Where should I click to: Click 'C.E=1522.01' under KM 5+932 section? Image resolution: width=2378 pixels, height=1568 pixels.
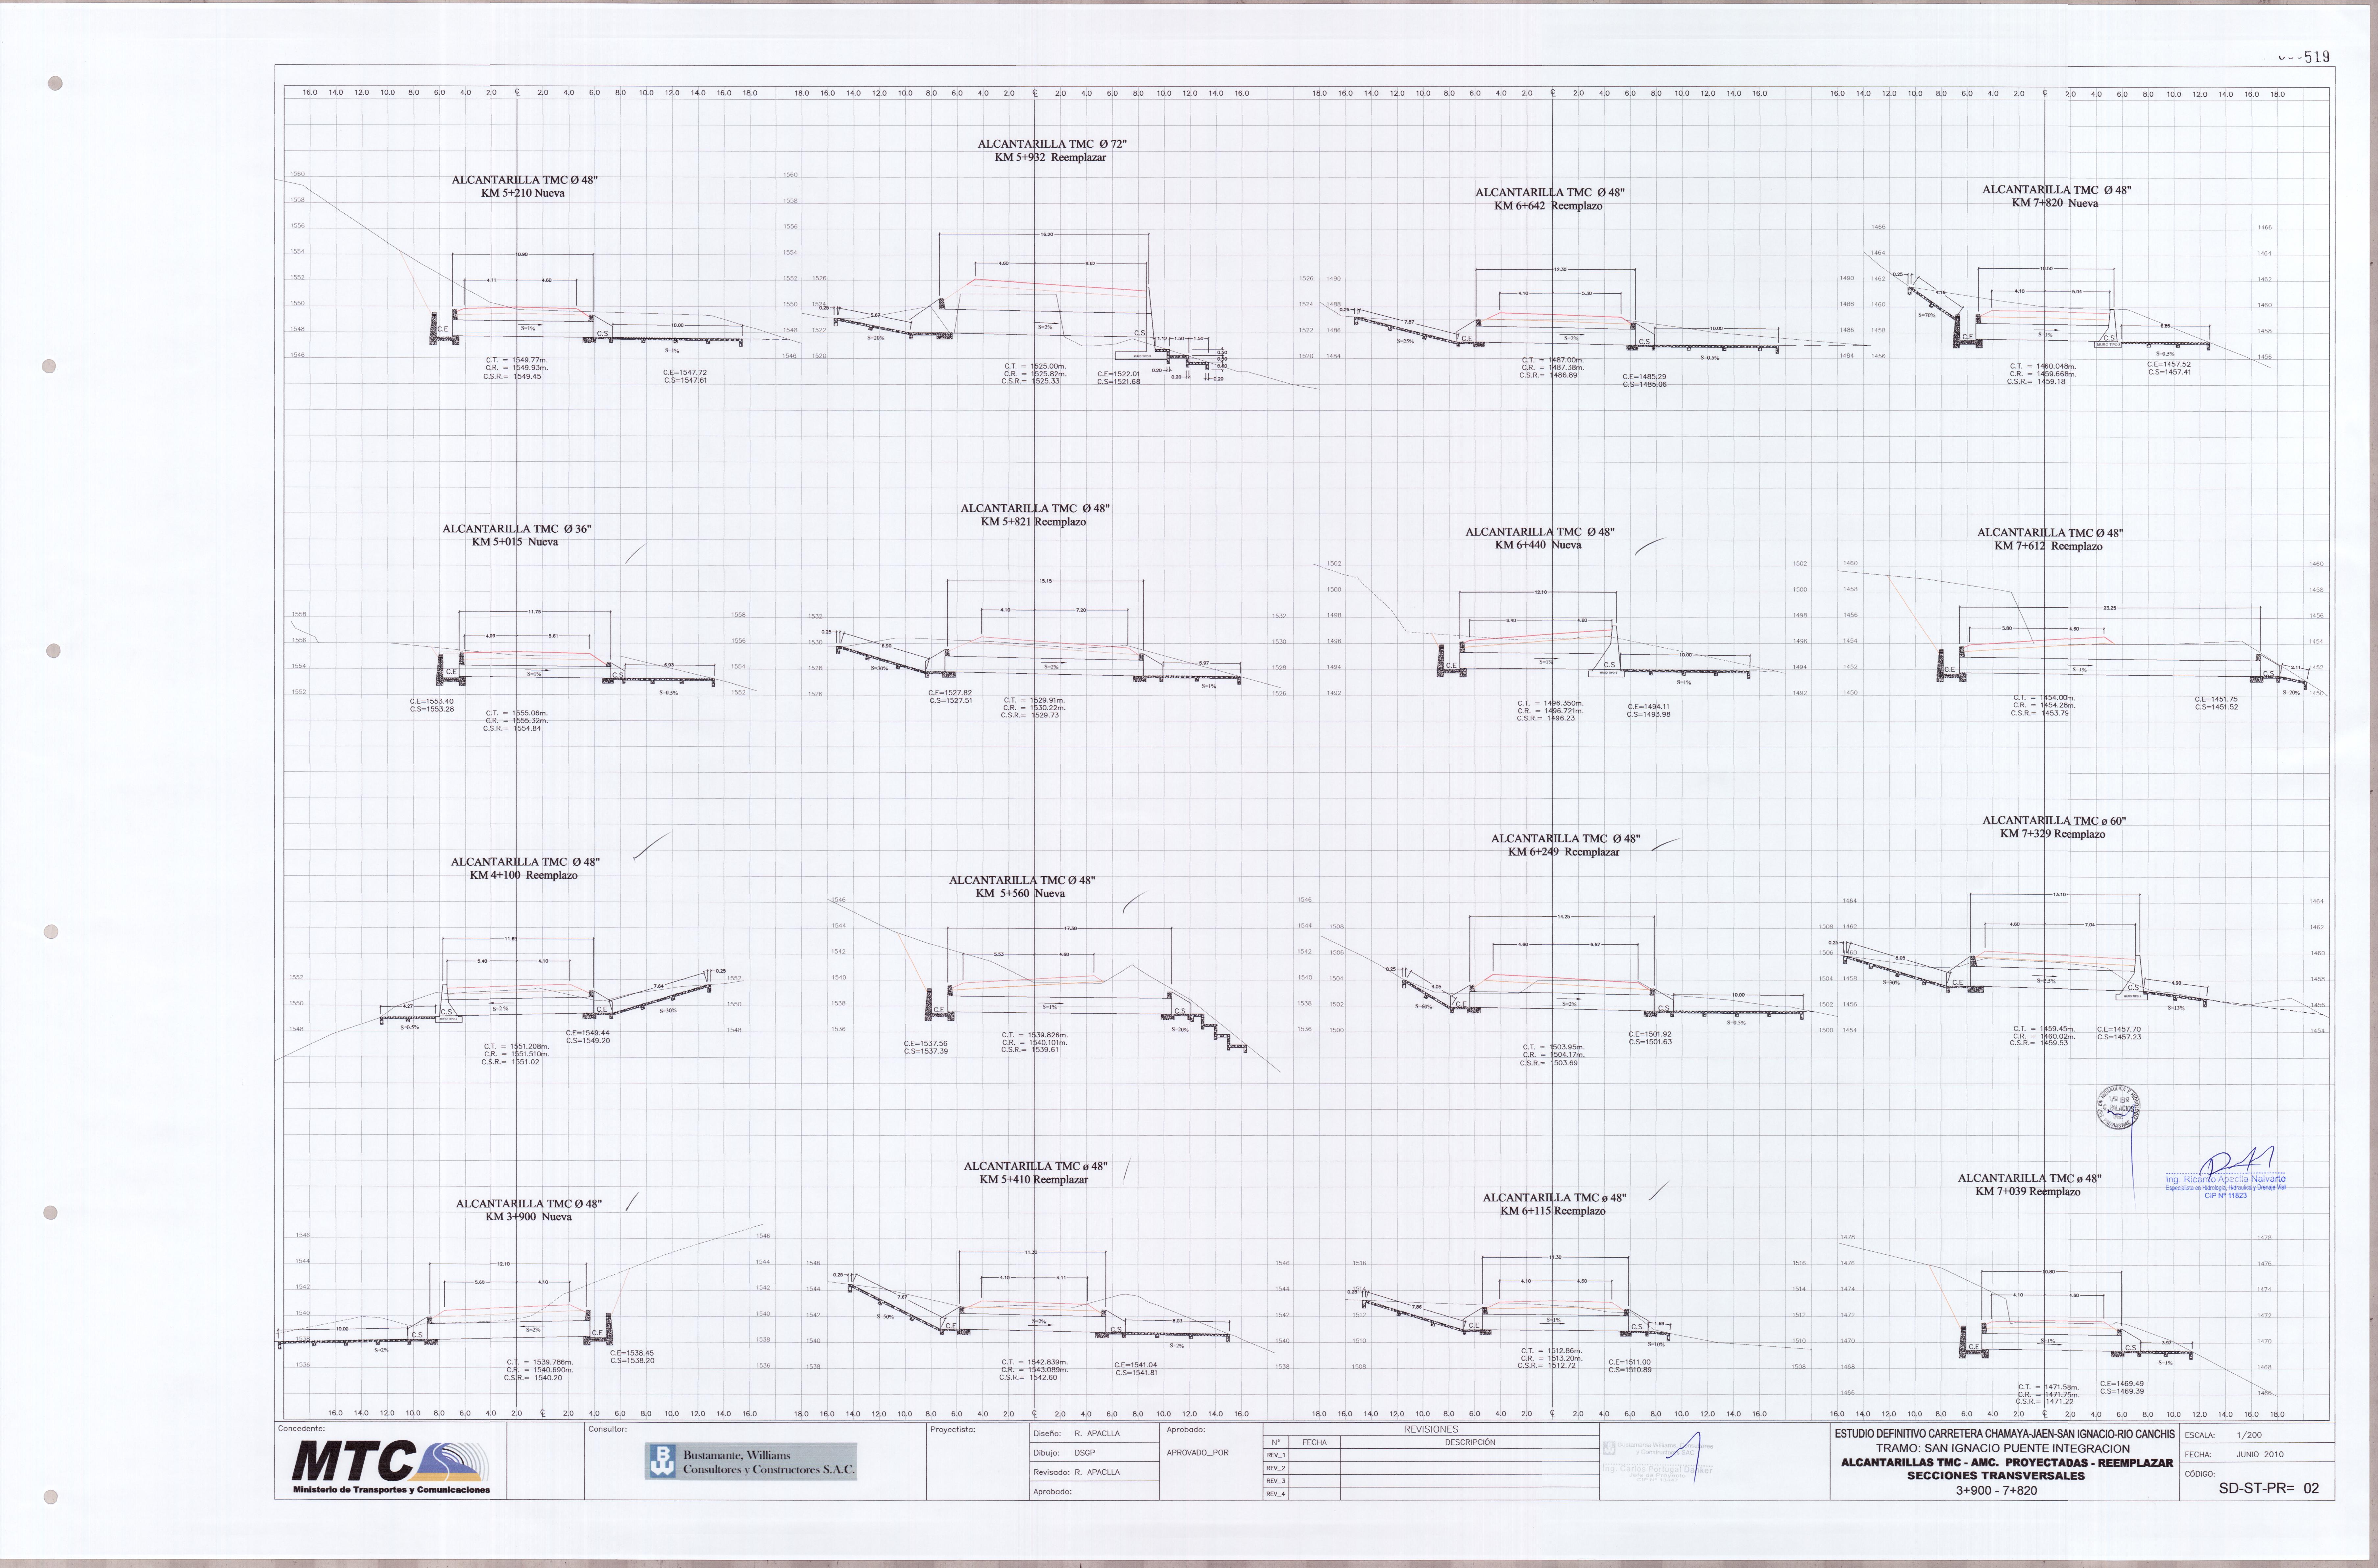(1118, 374)
